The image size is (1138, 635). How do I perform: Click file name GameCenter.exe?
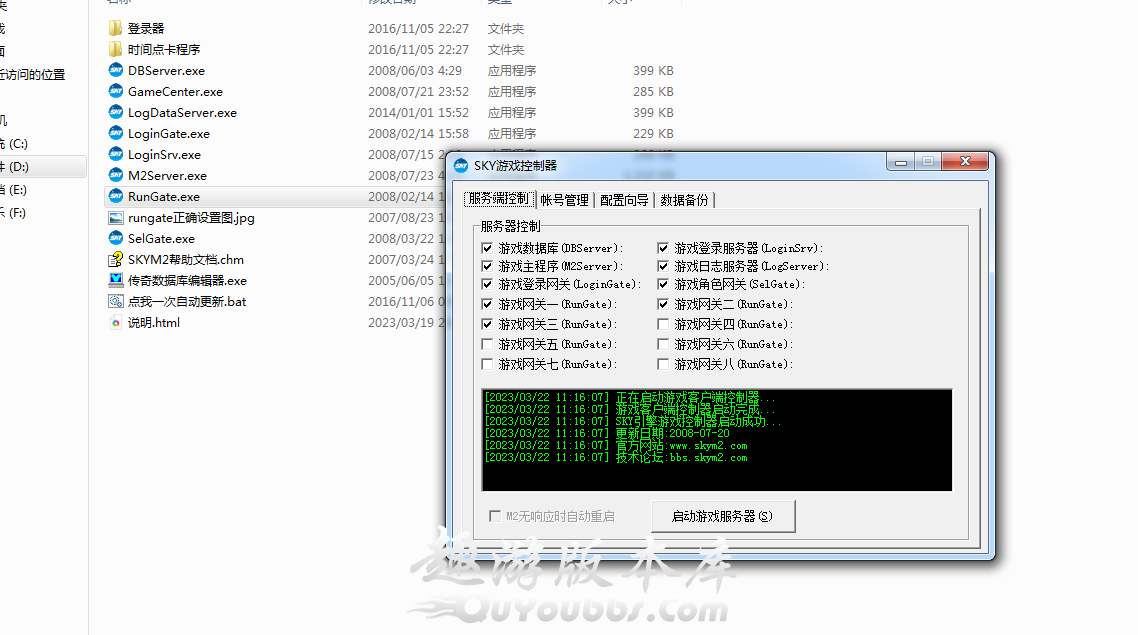coord(176,91)
